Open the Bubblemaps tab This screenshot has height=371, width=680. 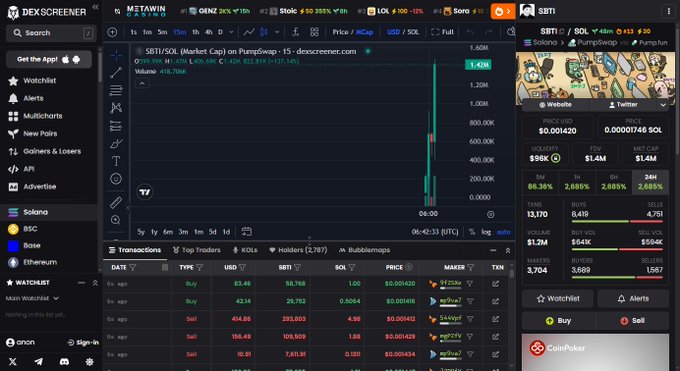[x=364, y=250]
